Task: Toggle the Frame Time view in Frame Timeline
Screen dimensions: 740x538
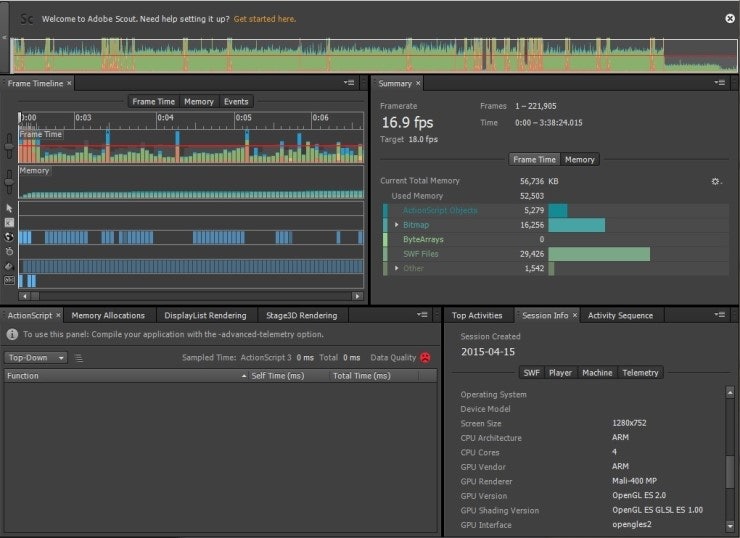Action: (x=153, y=101)
